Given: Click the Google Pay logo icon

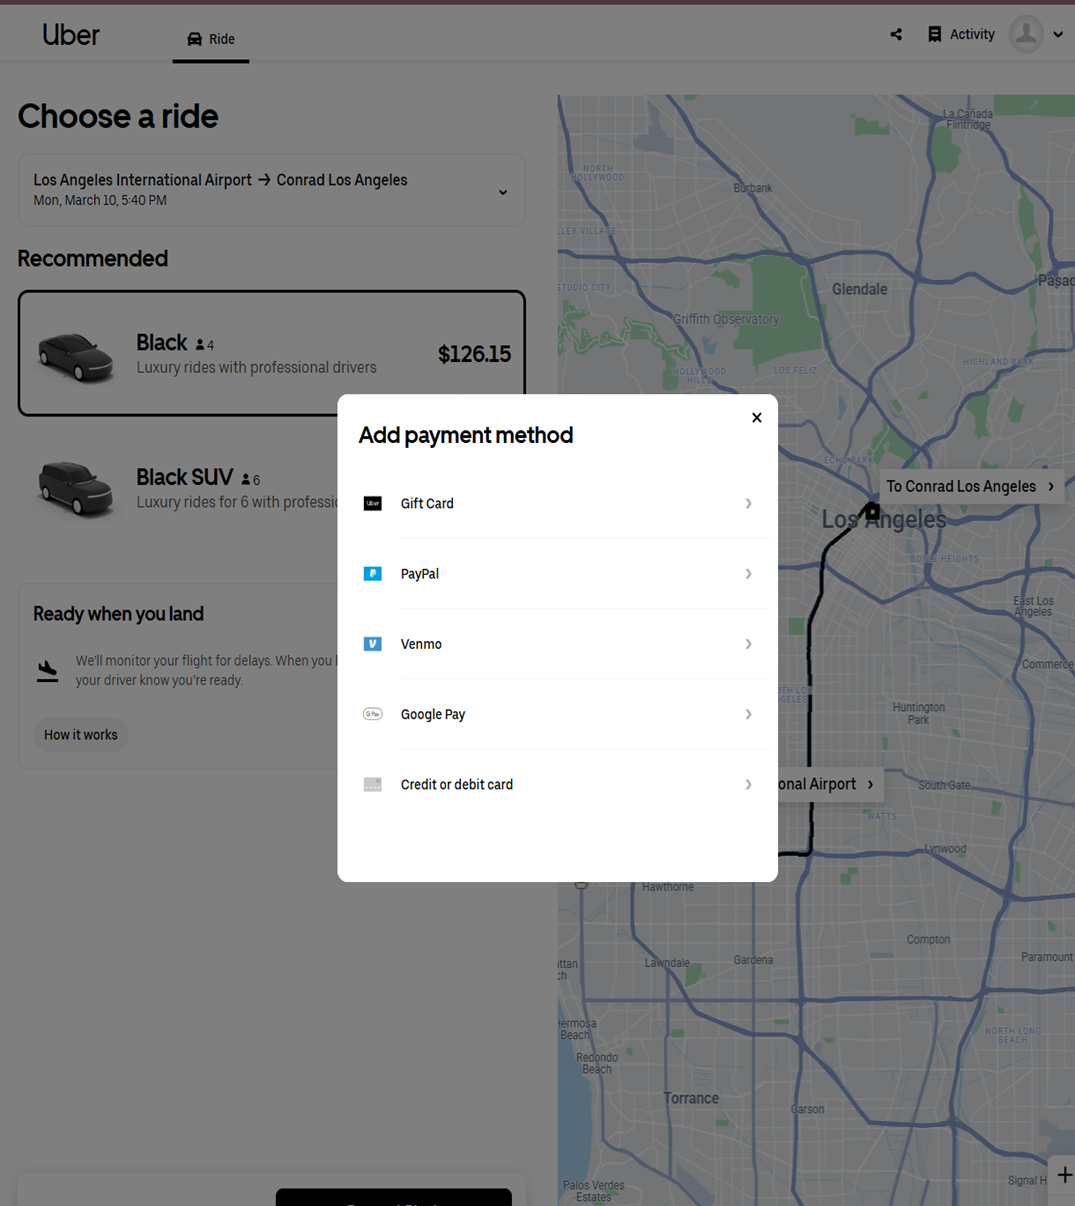Looking at the screenshot, I should click(372, 714).
